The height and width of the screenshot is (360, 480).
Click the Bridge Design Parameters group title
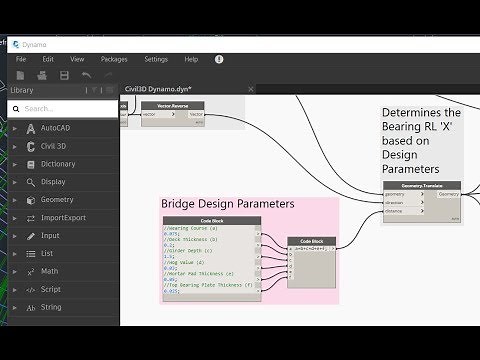(228, 204)
